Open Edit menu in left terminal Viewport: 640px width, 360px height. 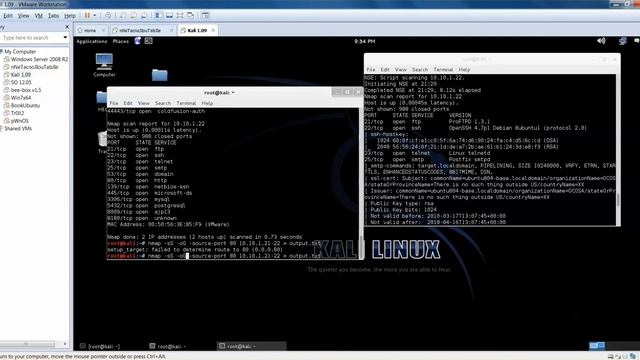pyautogui.click(x=128, y=103)
